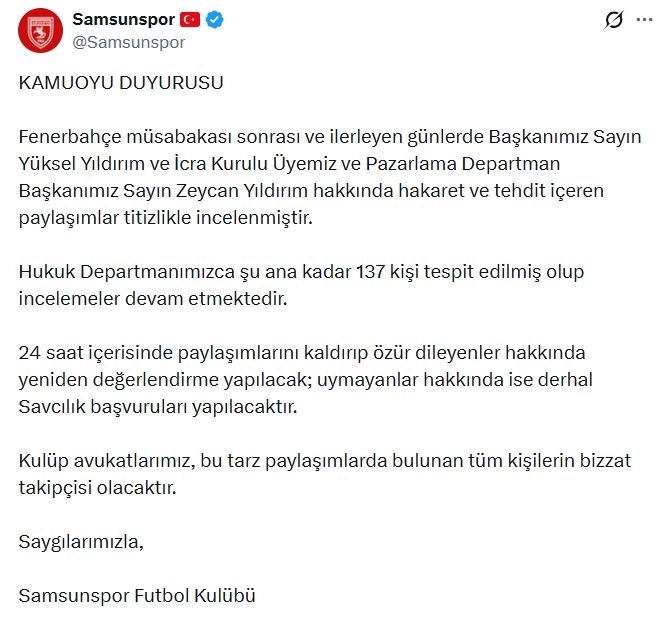Open the @Samsunspor handle link

(x=129, y=43)
